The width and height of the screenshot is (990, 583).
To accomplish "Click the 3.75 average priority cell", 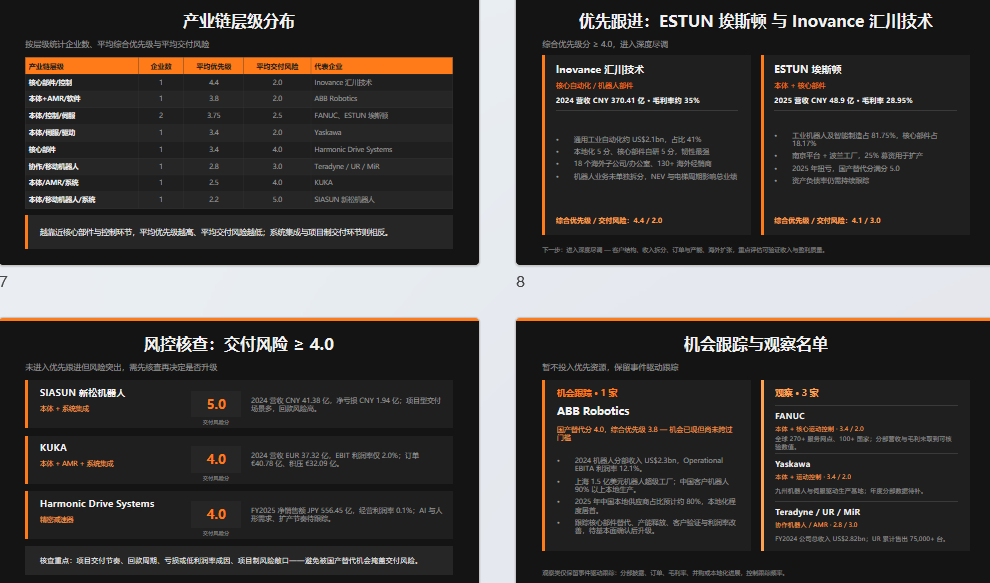I will pos(213,116).
